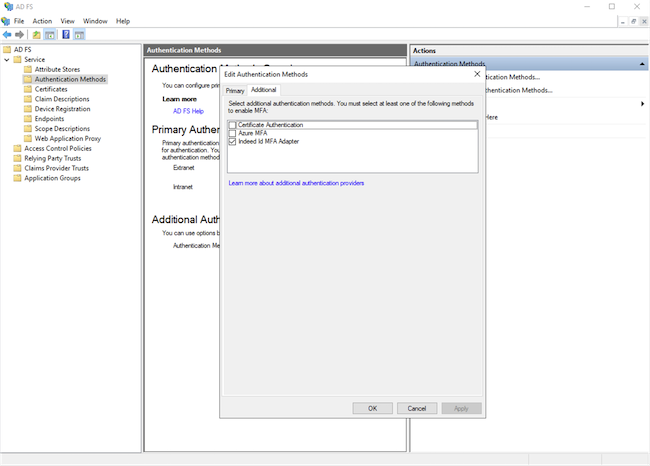
Task: Click the Back arrow toolbar icon
Action: pos(7,35)
